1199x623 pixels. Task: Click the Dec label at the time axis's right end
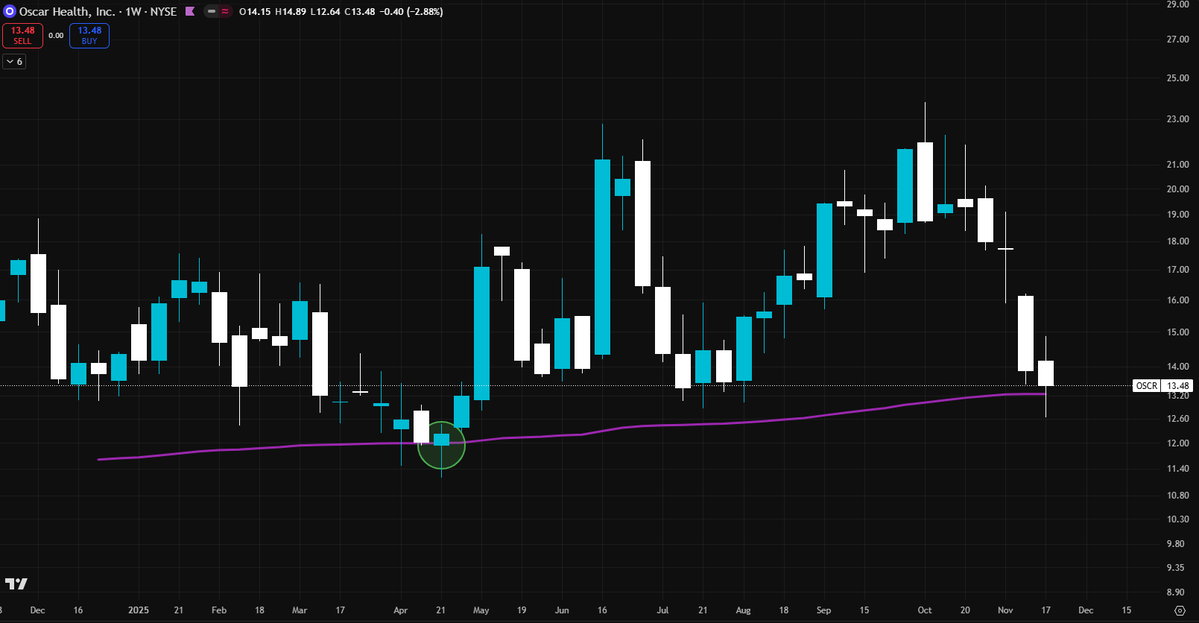pos(1086,610)
